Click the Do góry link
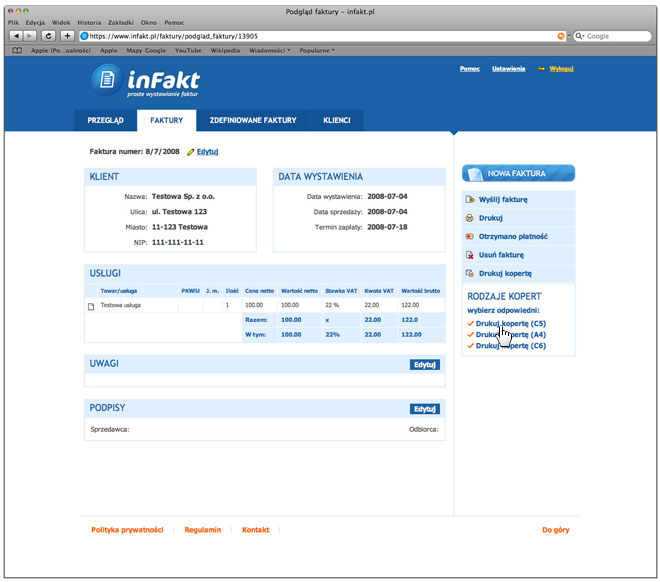Viewport: 660px width, 582px height. click(556, 530)
